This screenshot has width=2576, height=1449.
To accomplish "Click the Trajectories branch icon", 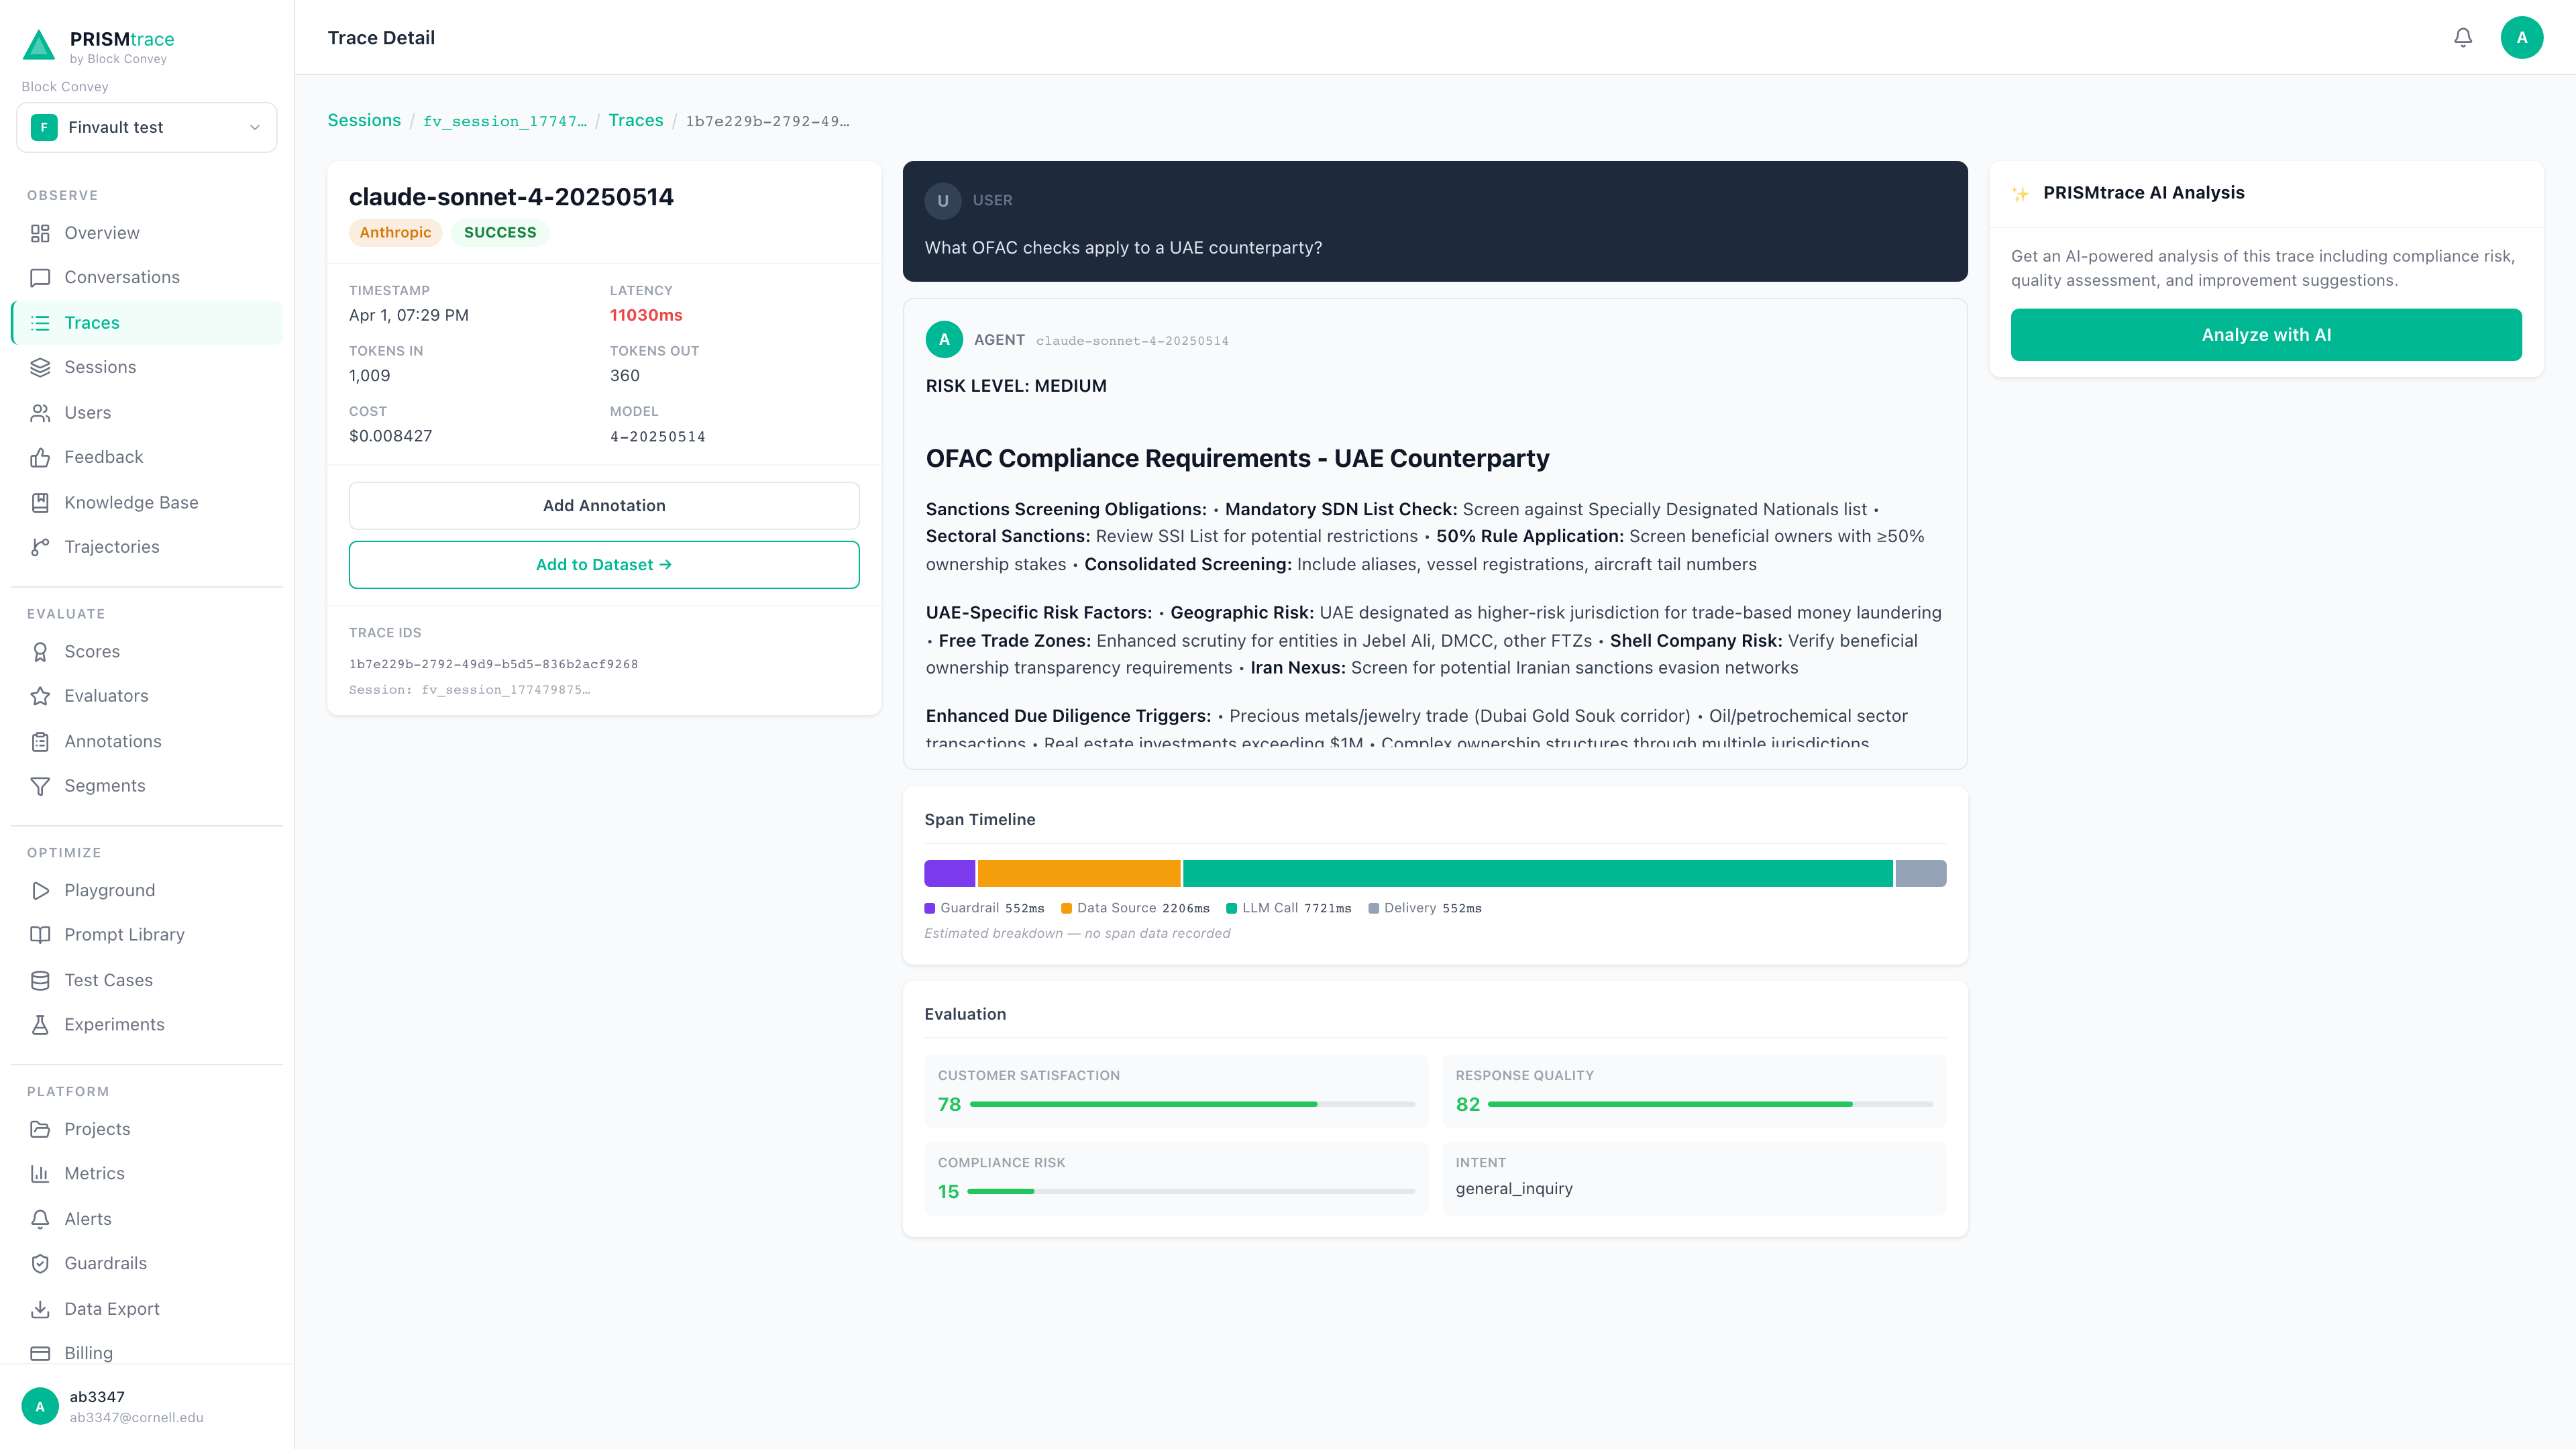I will coord(40,547).
